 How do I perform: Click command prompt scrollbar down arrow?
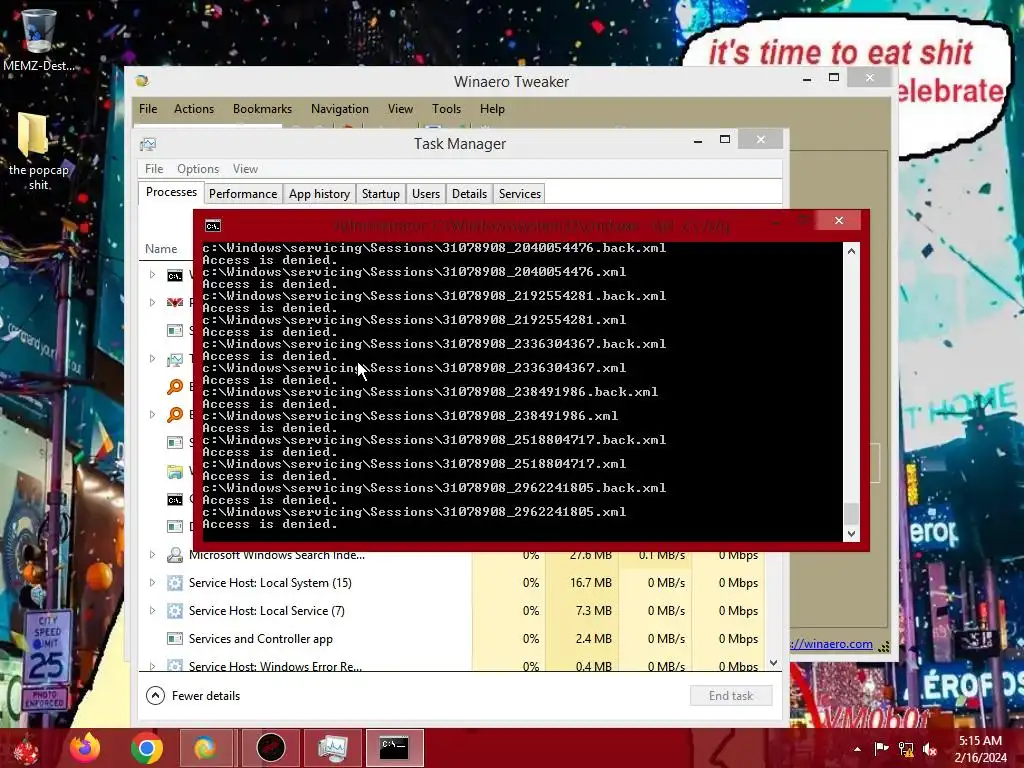click(x=851, y=534)
